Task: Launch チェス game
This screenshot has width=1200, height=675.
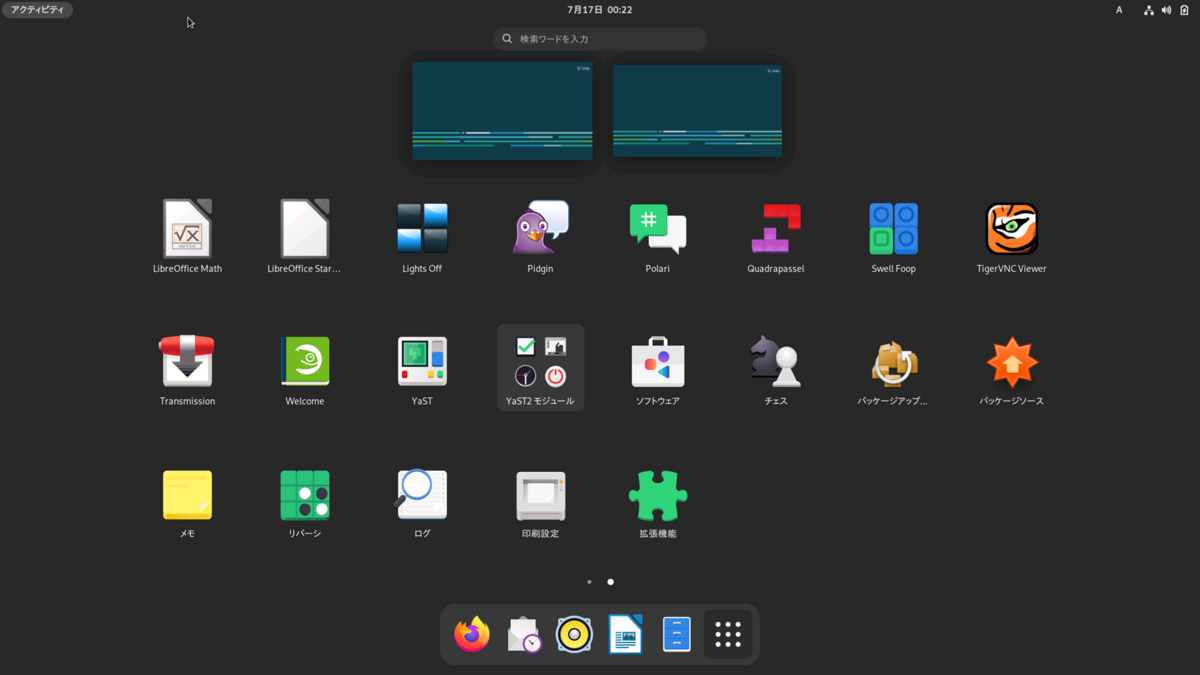Action: pos(775,369)
